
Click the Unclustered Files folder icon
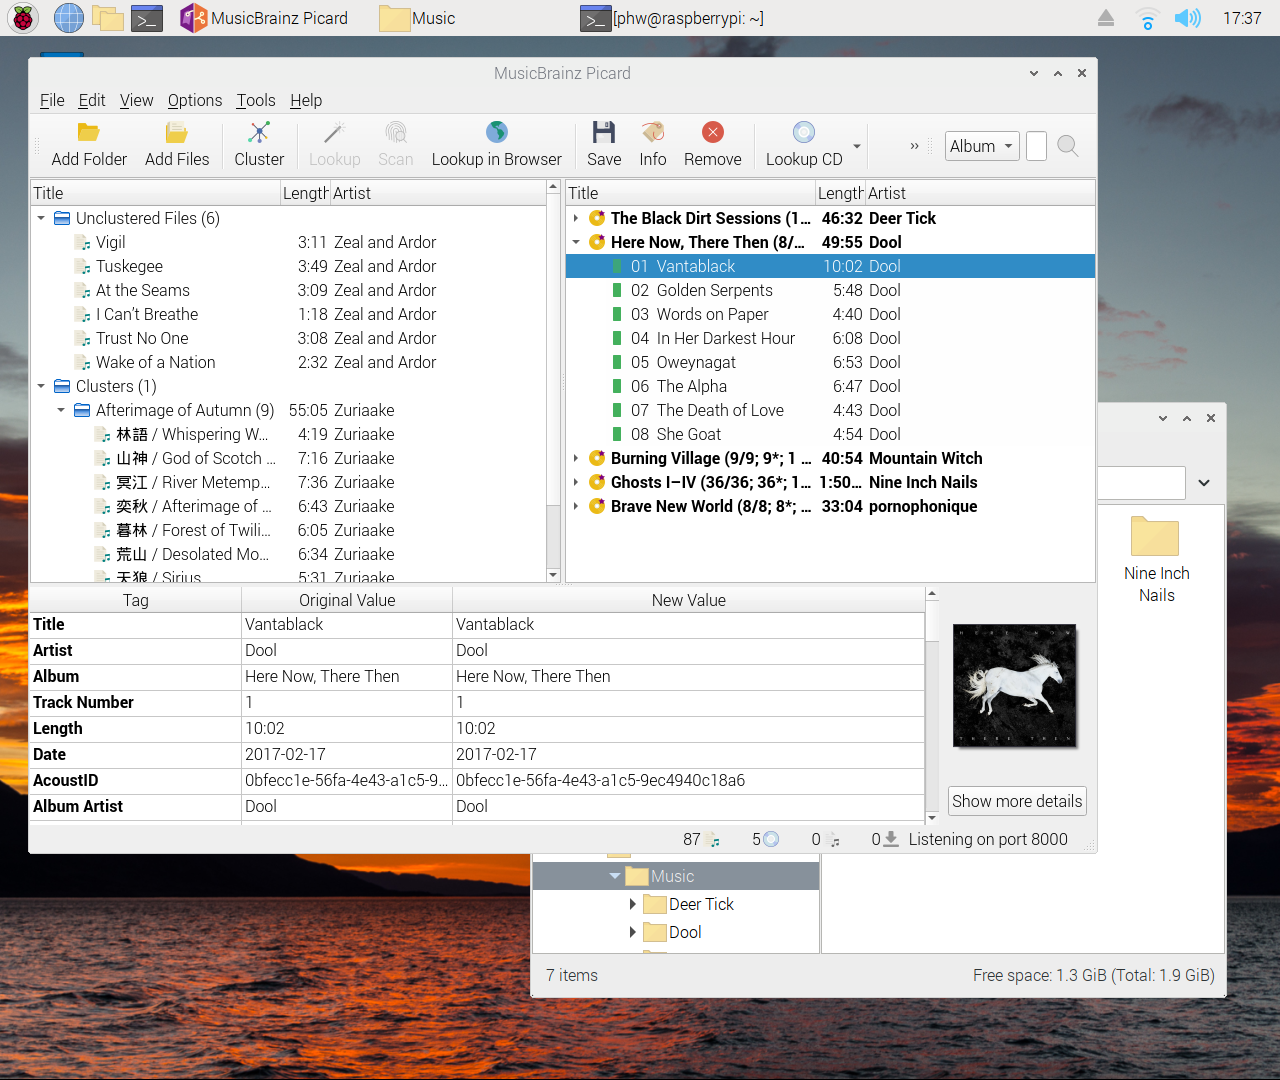(62, 218)
